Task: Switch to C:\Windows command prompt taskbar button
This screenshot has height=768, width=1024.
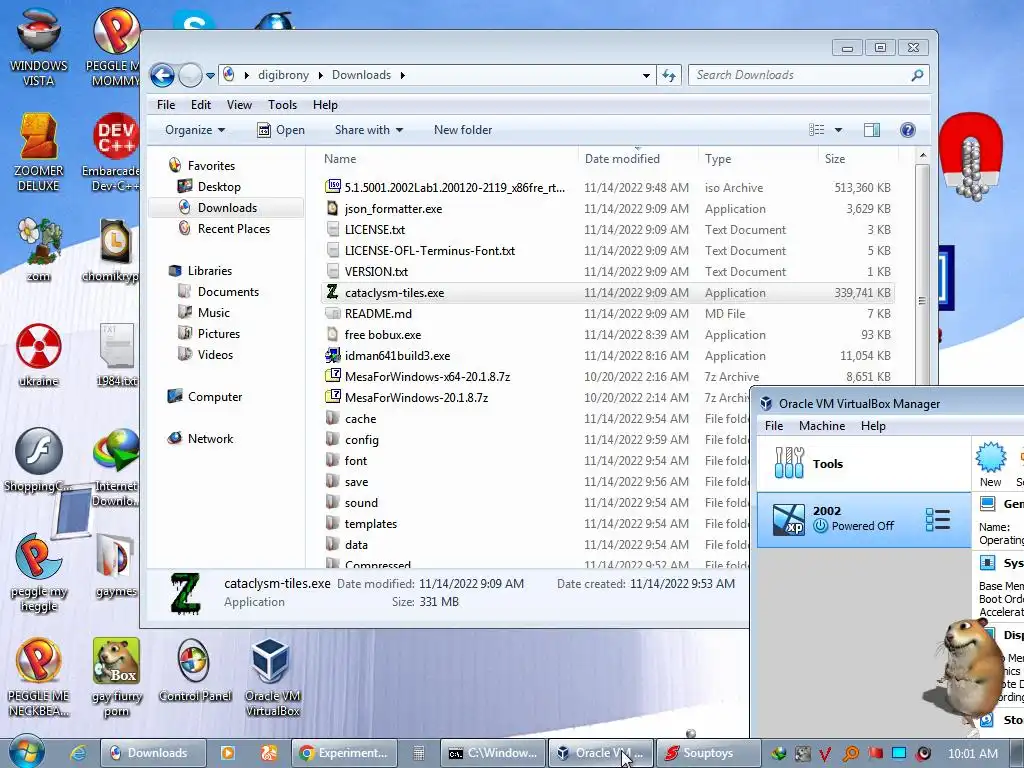Action: pos(492,753)
